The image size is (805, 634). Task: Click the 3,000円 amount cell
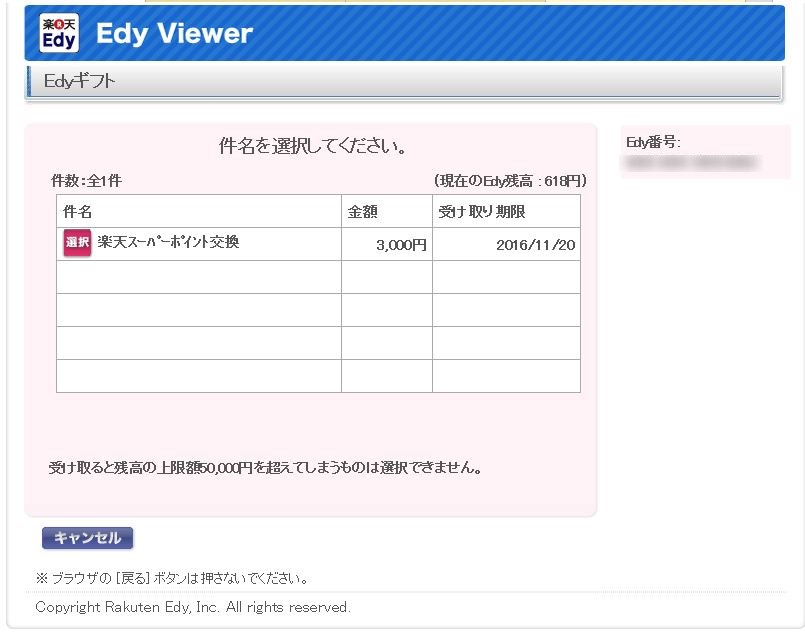[x=387, y=244]
